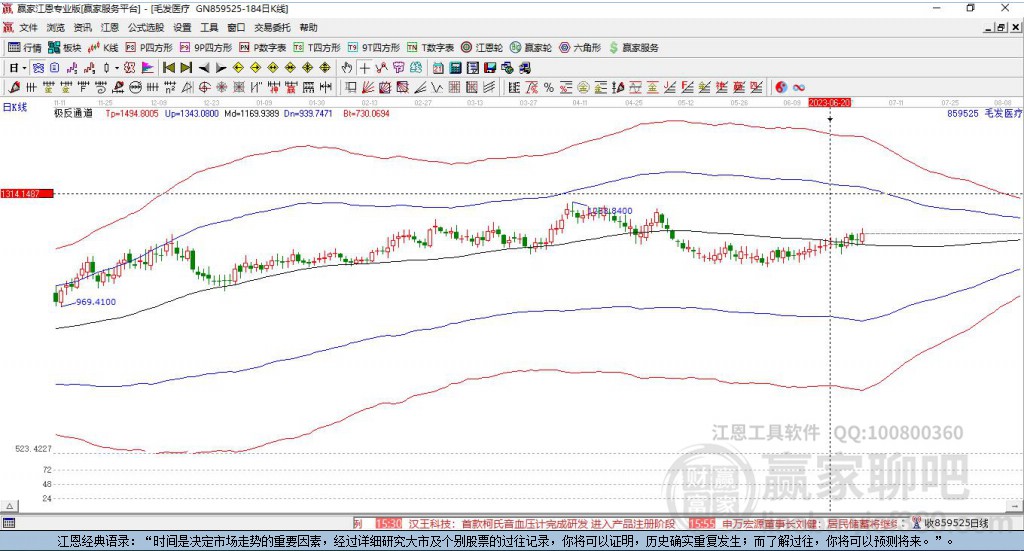Click the 日K线 label
Viewport: 1024px width, 551px height.
15,107
